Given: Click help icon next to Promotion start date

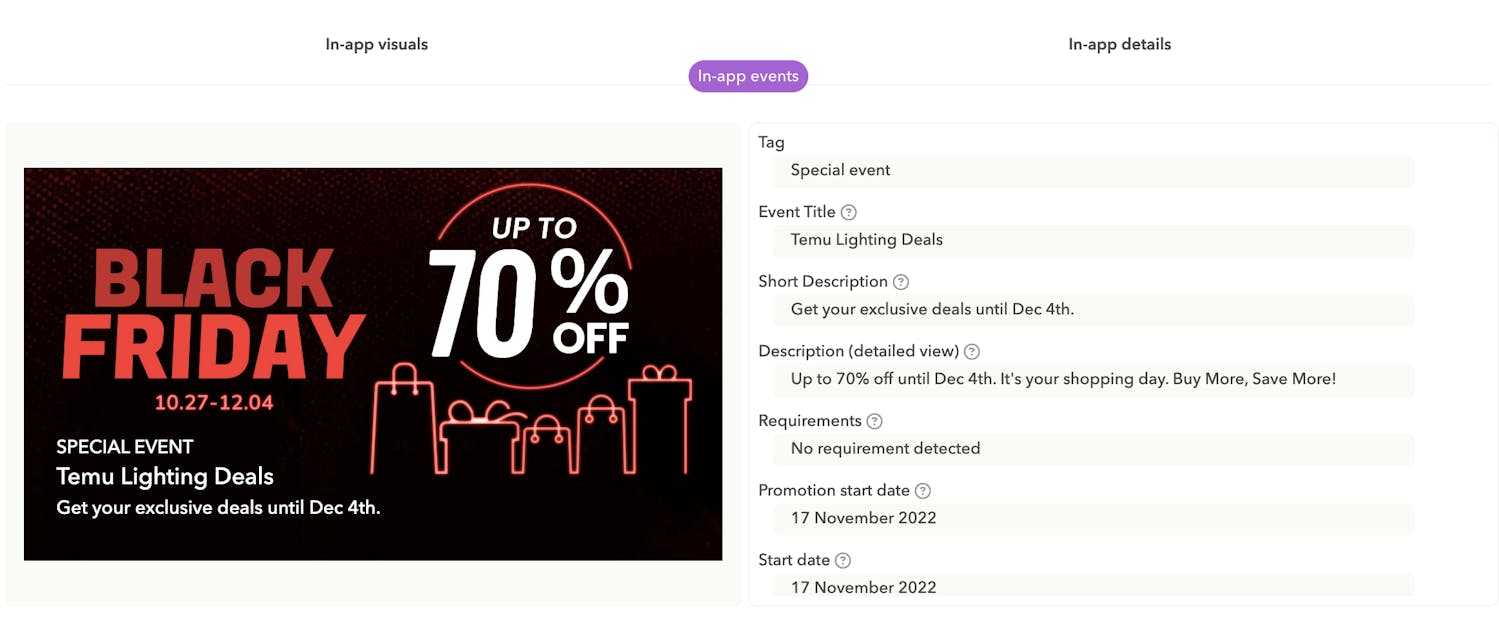Looking at the screenshot, I should [923, 491].
